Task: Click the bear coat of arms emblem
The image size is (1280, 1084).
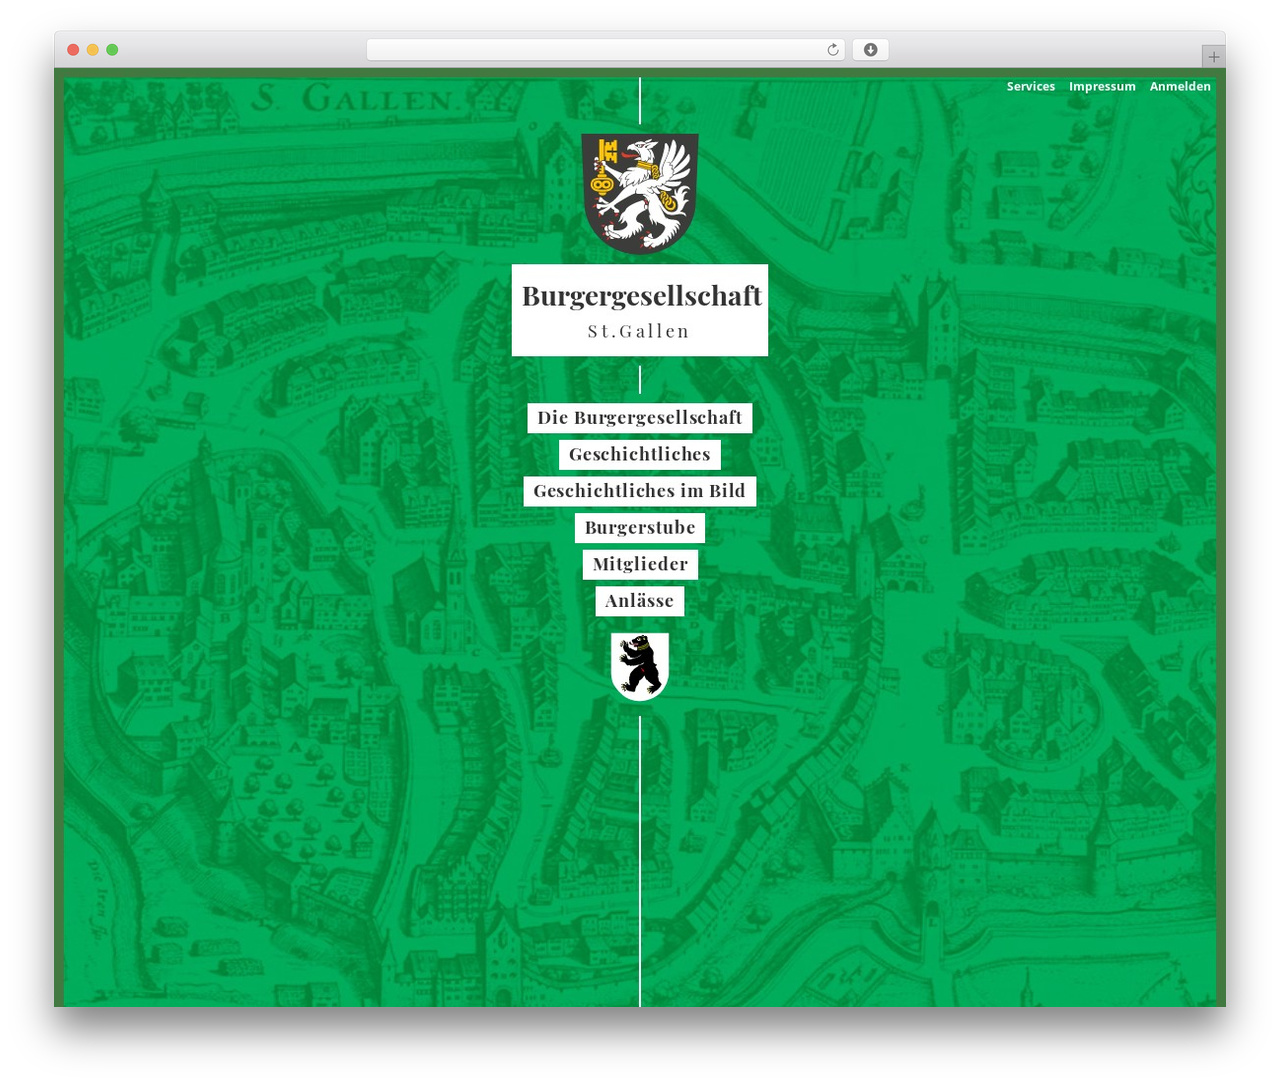Action: tap(640, 666)
